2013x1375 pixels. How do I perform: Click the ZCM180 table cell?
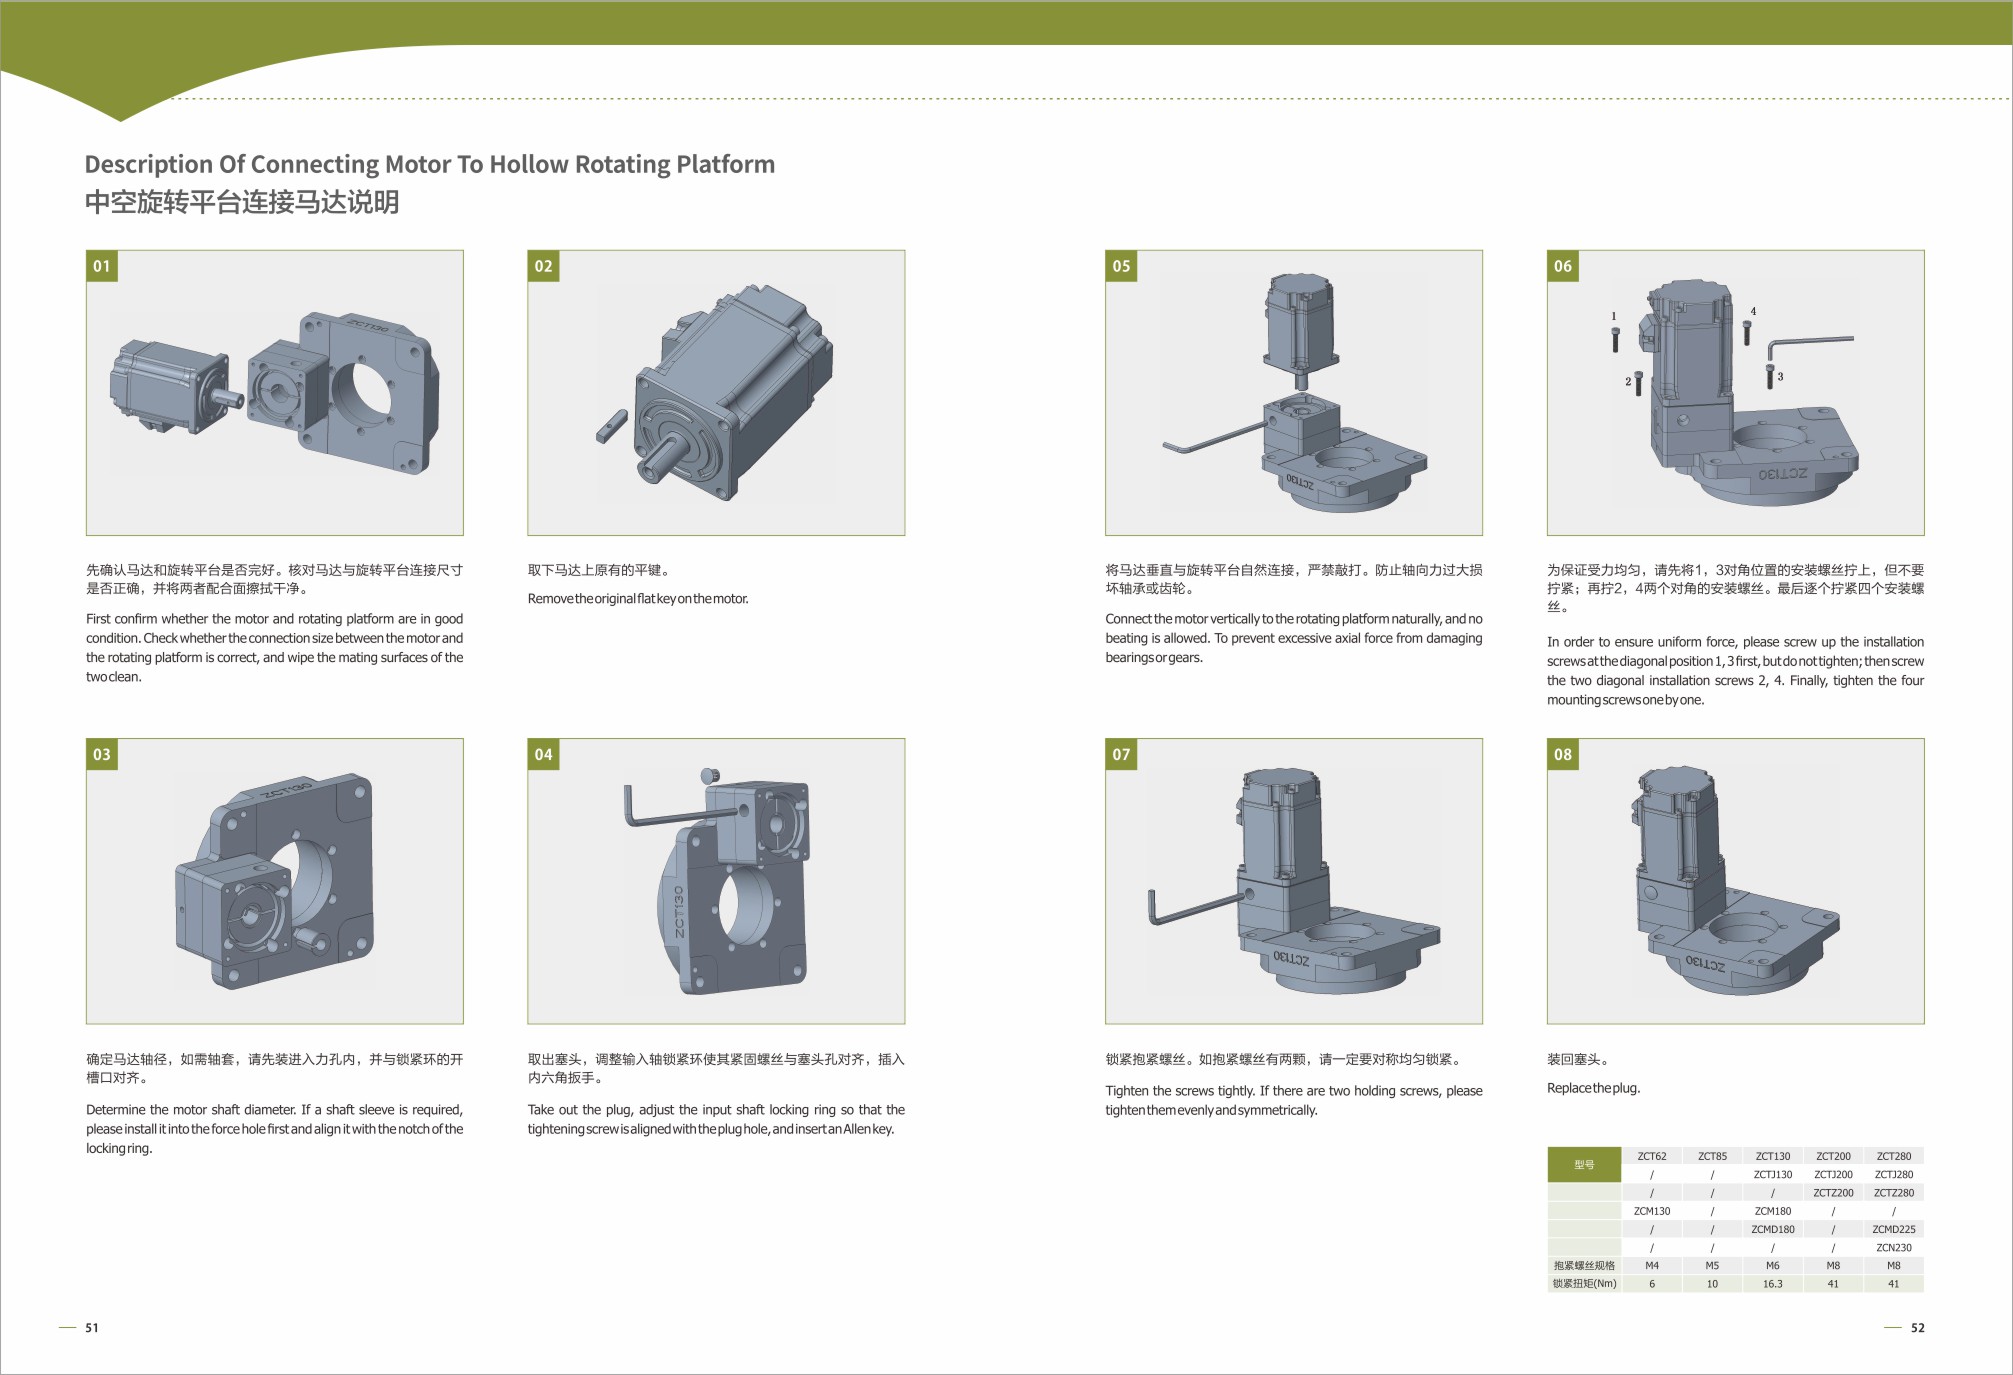[x=1773, y=1211]
